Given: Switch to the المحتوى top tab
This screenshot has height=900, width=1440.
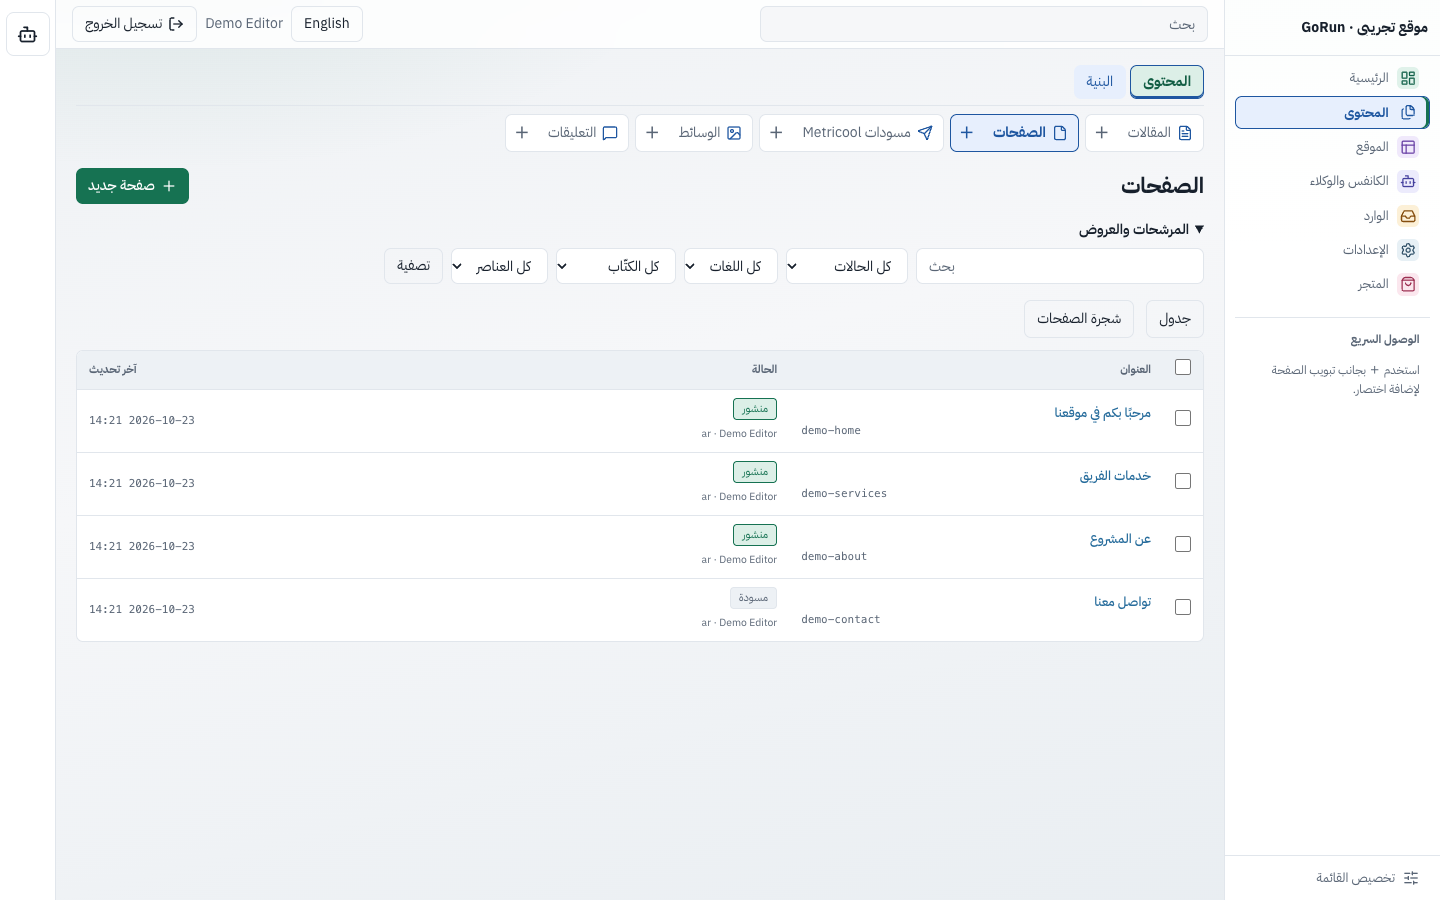Looking at the screenshot, I should [1167, 82].
